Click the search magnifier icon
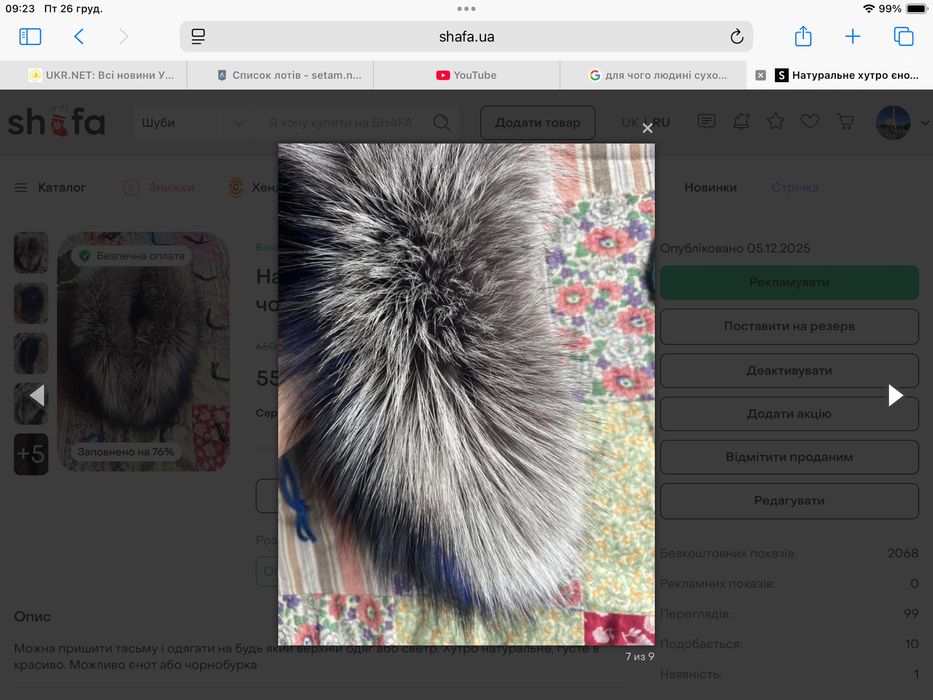 point(442,123)
